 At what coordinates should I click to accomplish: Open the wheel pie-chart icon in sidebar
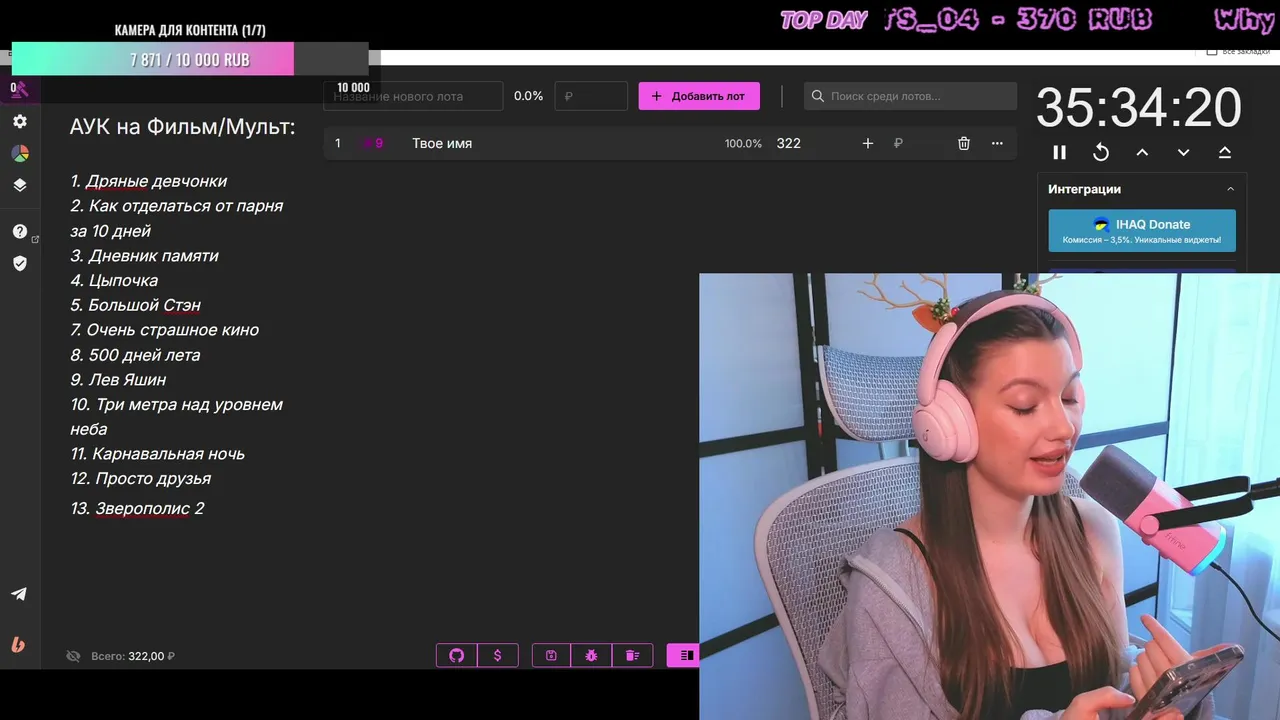click(20, 153)
